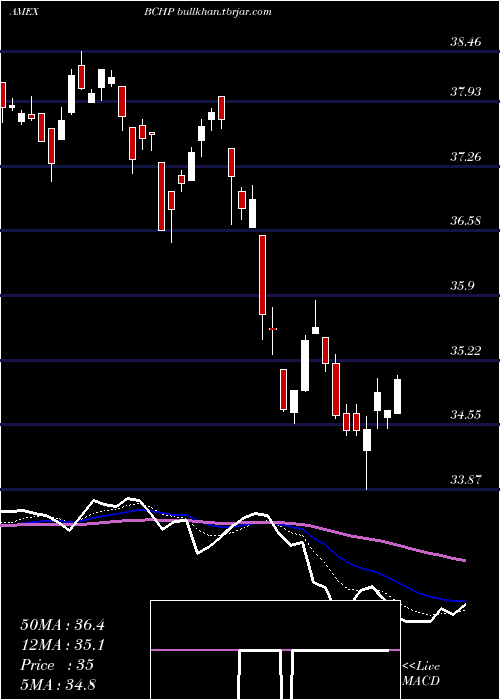
Task: Click the 50MA : 36.4 readout
Action: coord(62,625)
